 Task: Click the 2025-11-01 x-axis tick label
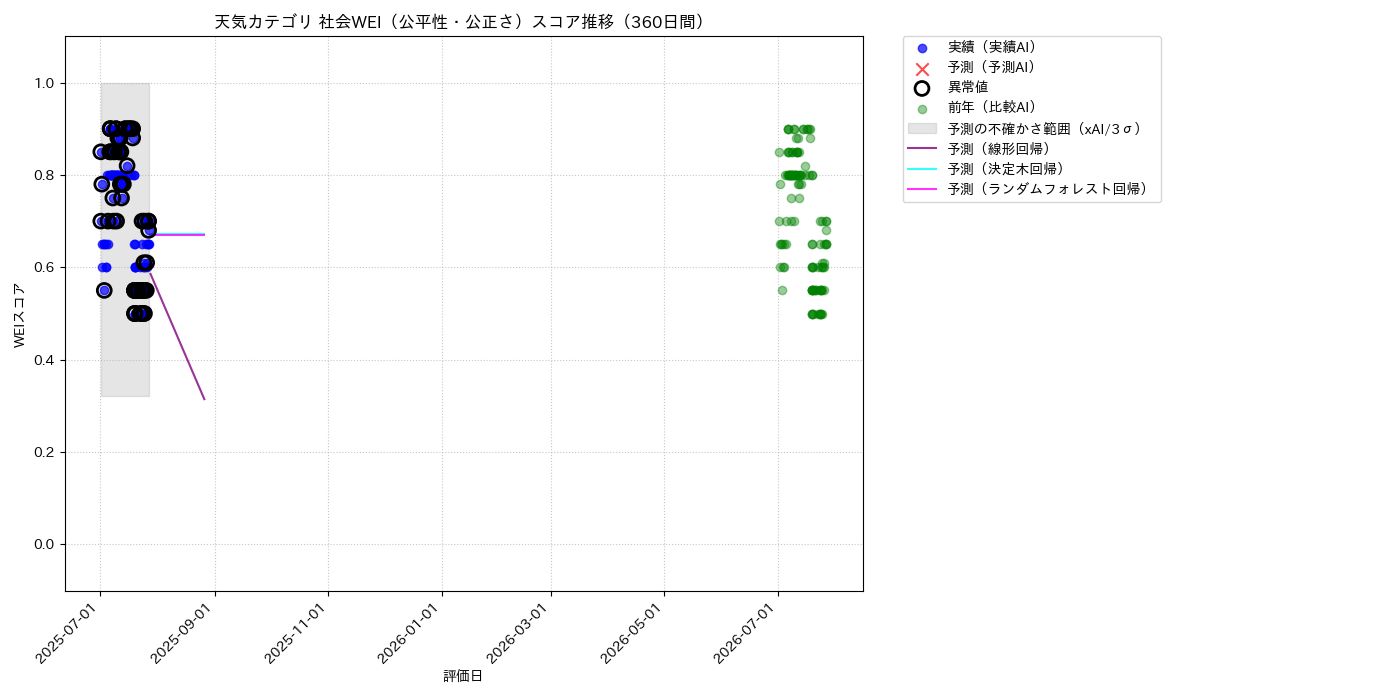(297, 634)
